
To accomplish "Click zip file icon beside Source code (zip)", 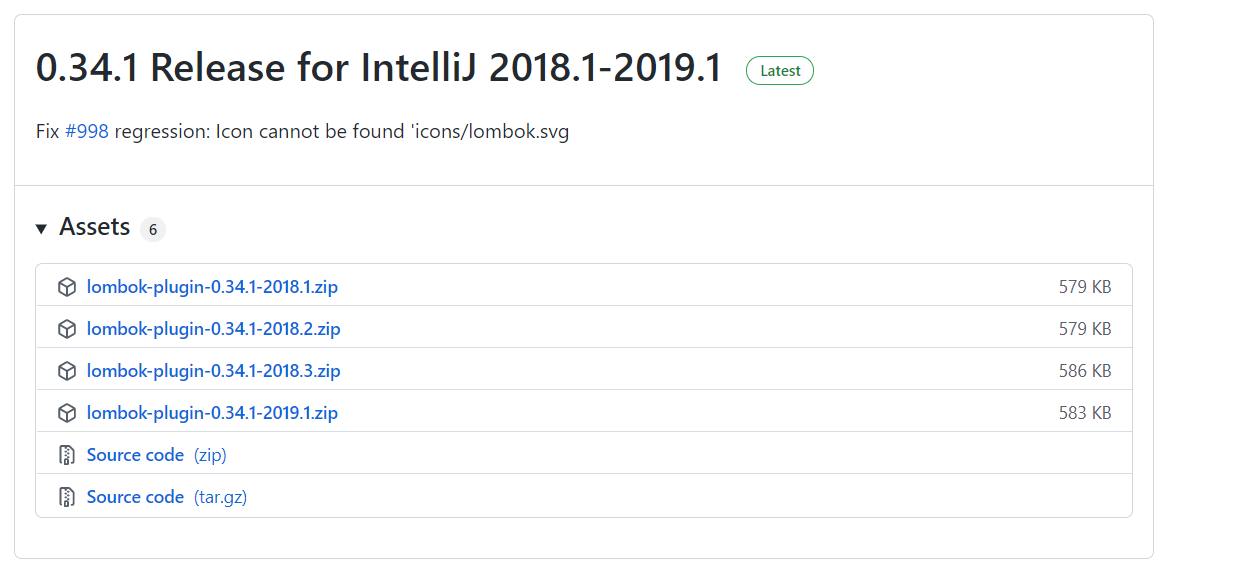I will [x=67, y=455].
